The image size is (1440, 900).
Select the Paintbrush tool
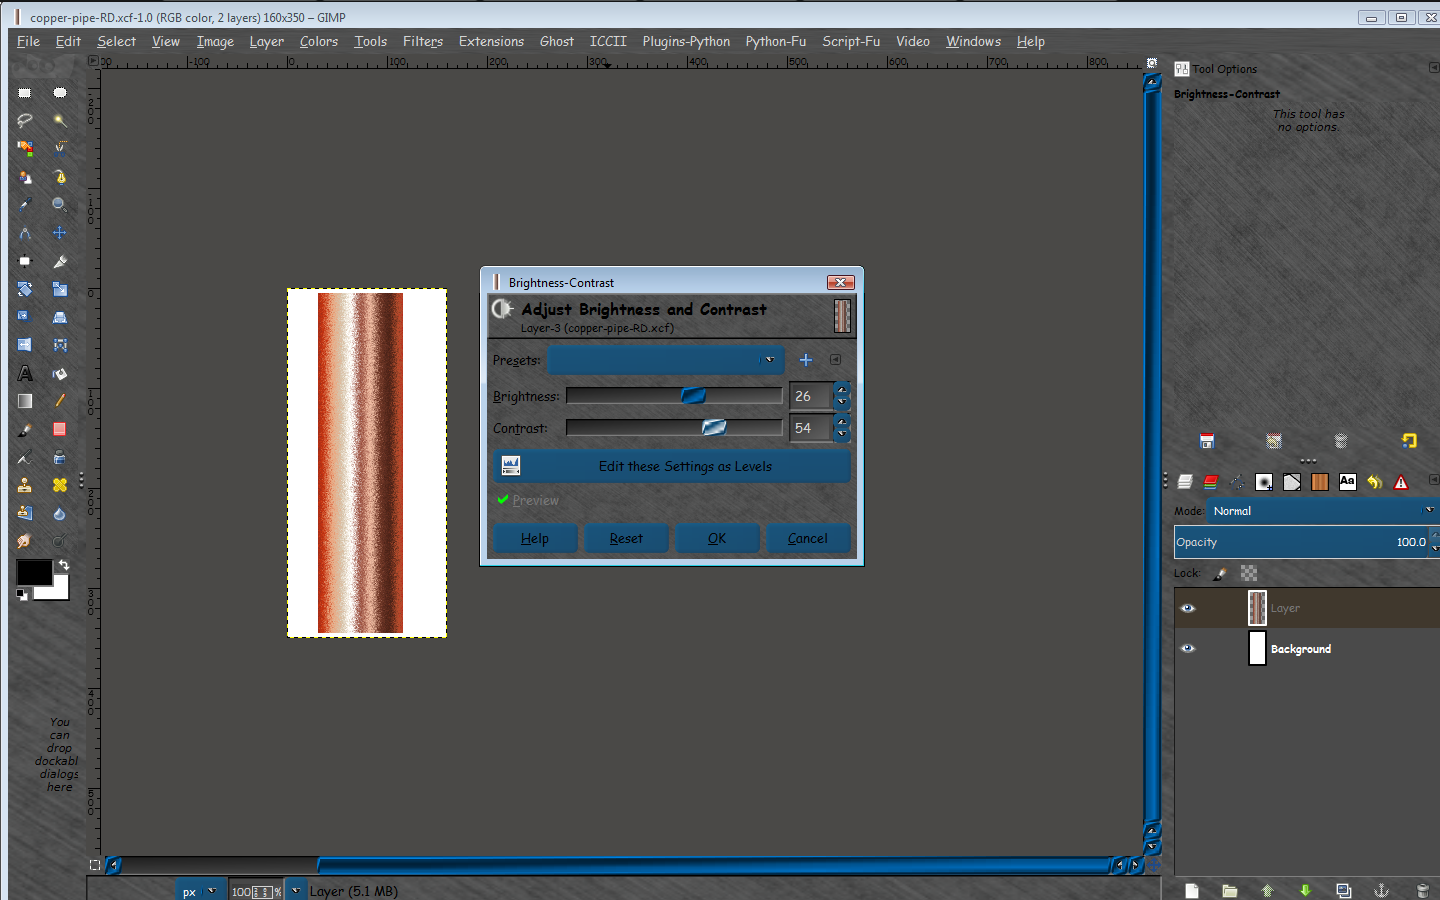coord(25,429)
